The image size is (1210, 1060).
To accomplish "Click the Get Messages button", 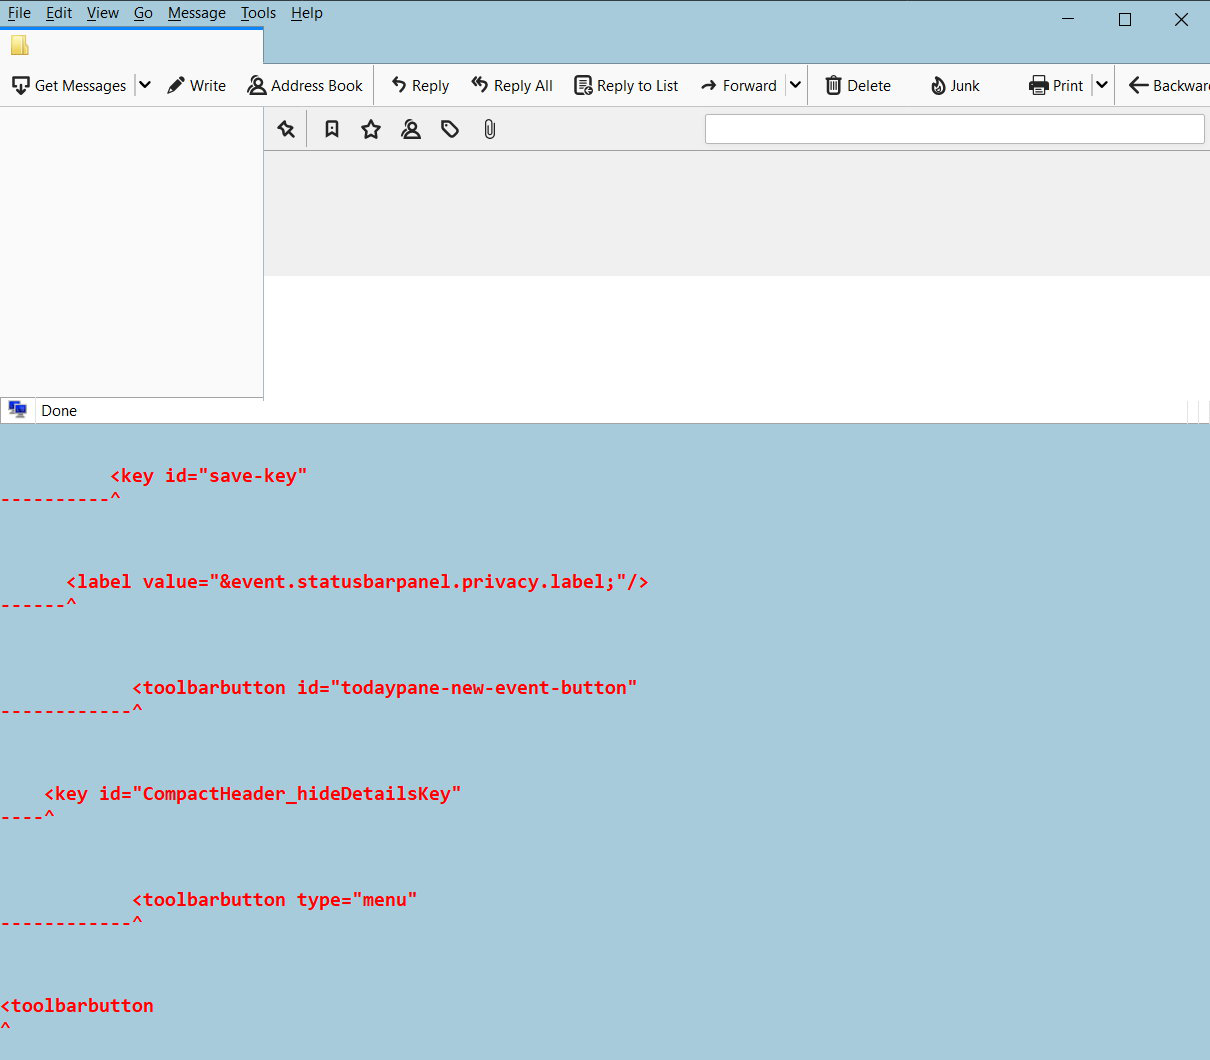I will (70, 86).
